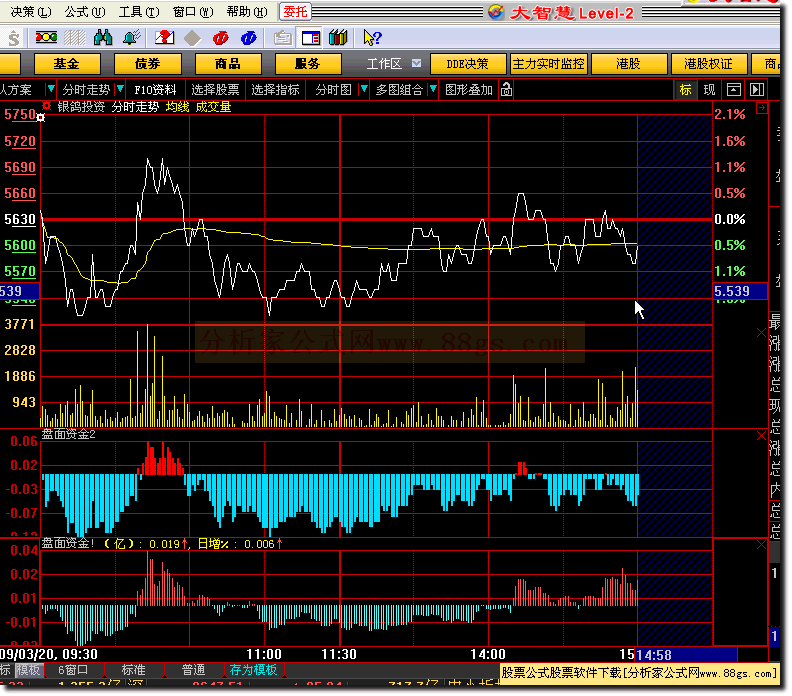Click 选择指标 in chart toolbar
Viewport: 792px width, 696px height.
click(275, 90)
